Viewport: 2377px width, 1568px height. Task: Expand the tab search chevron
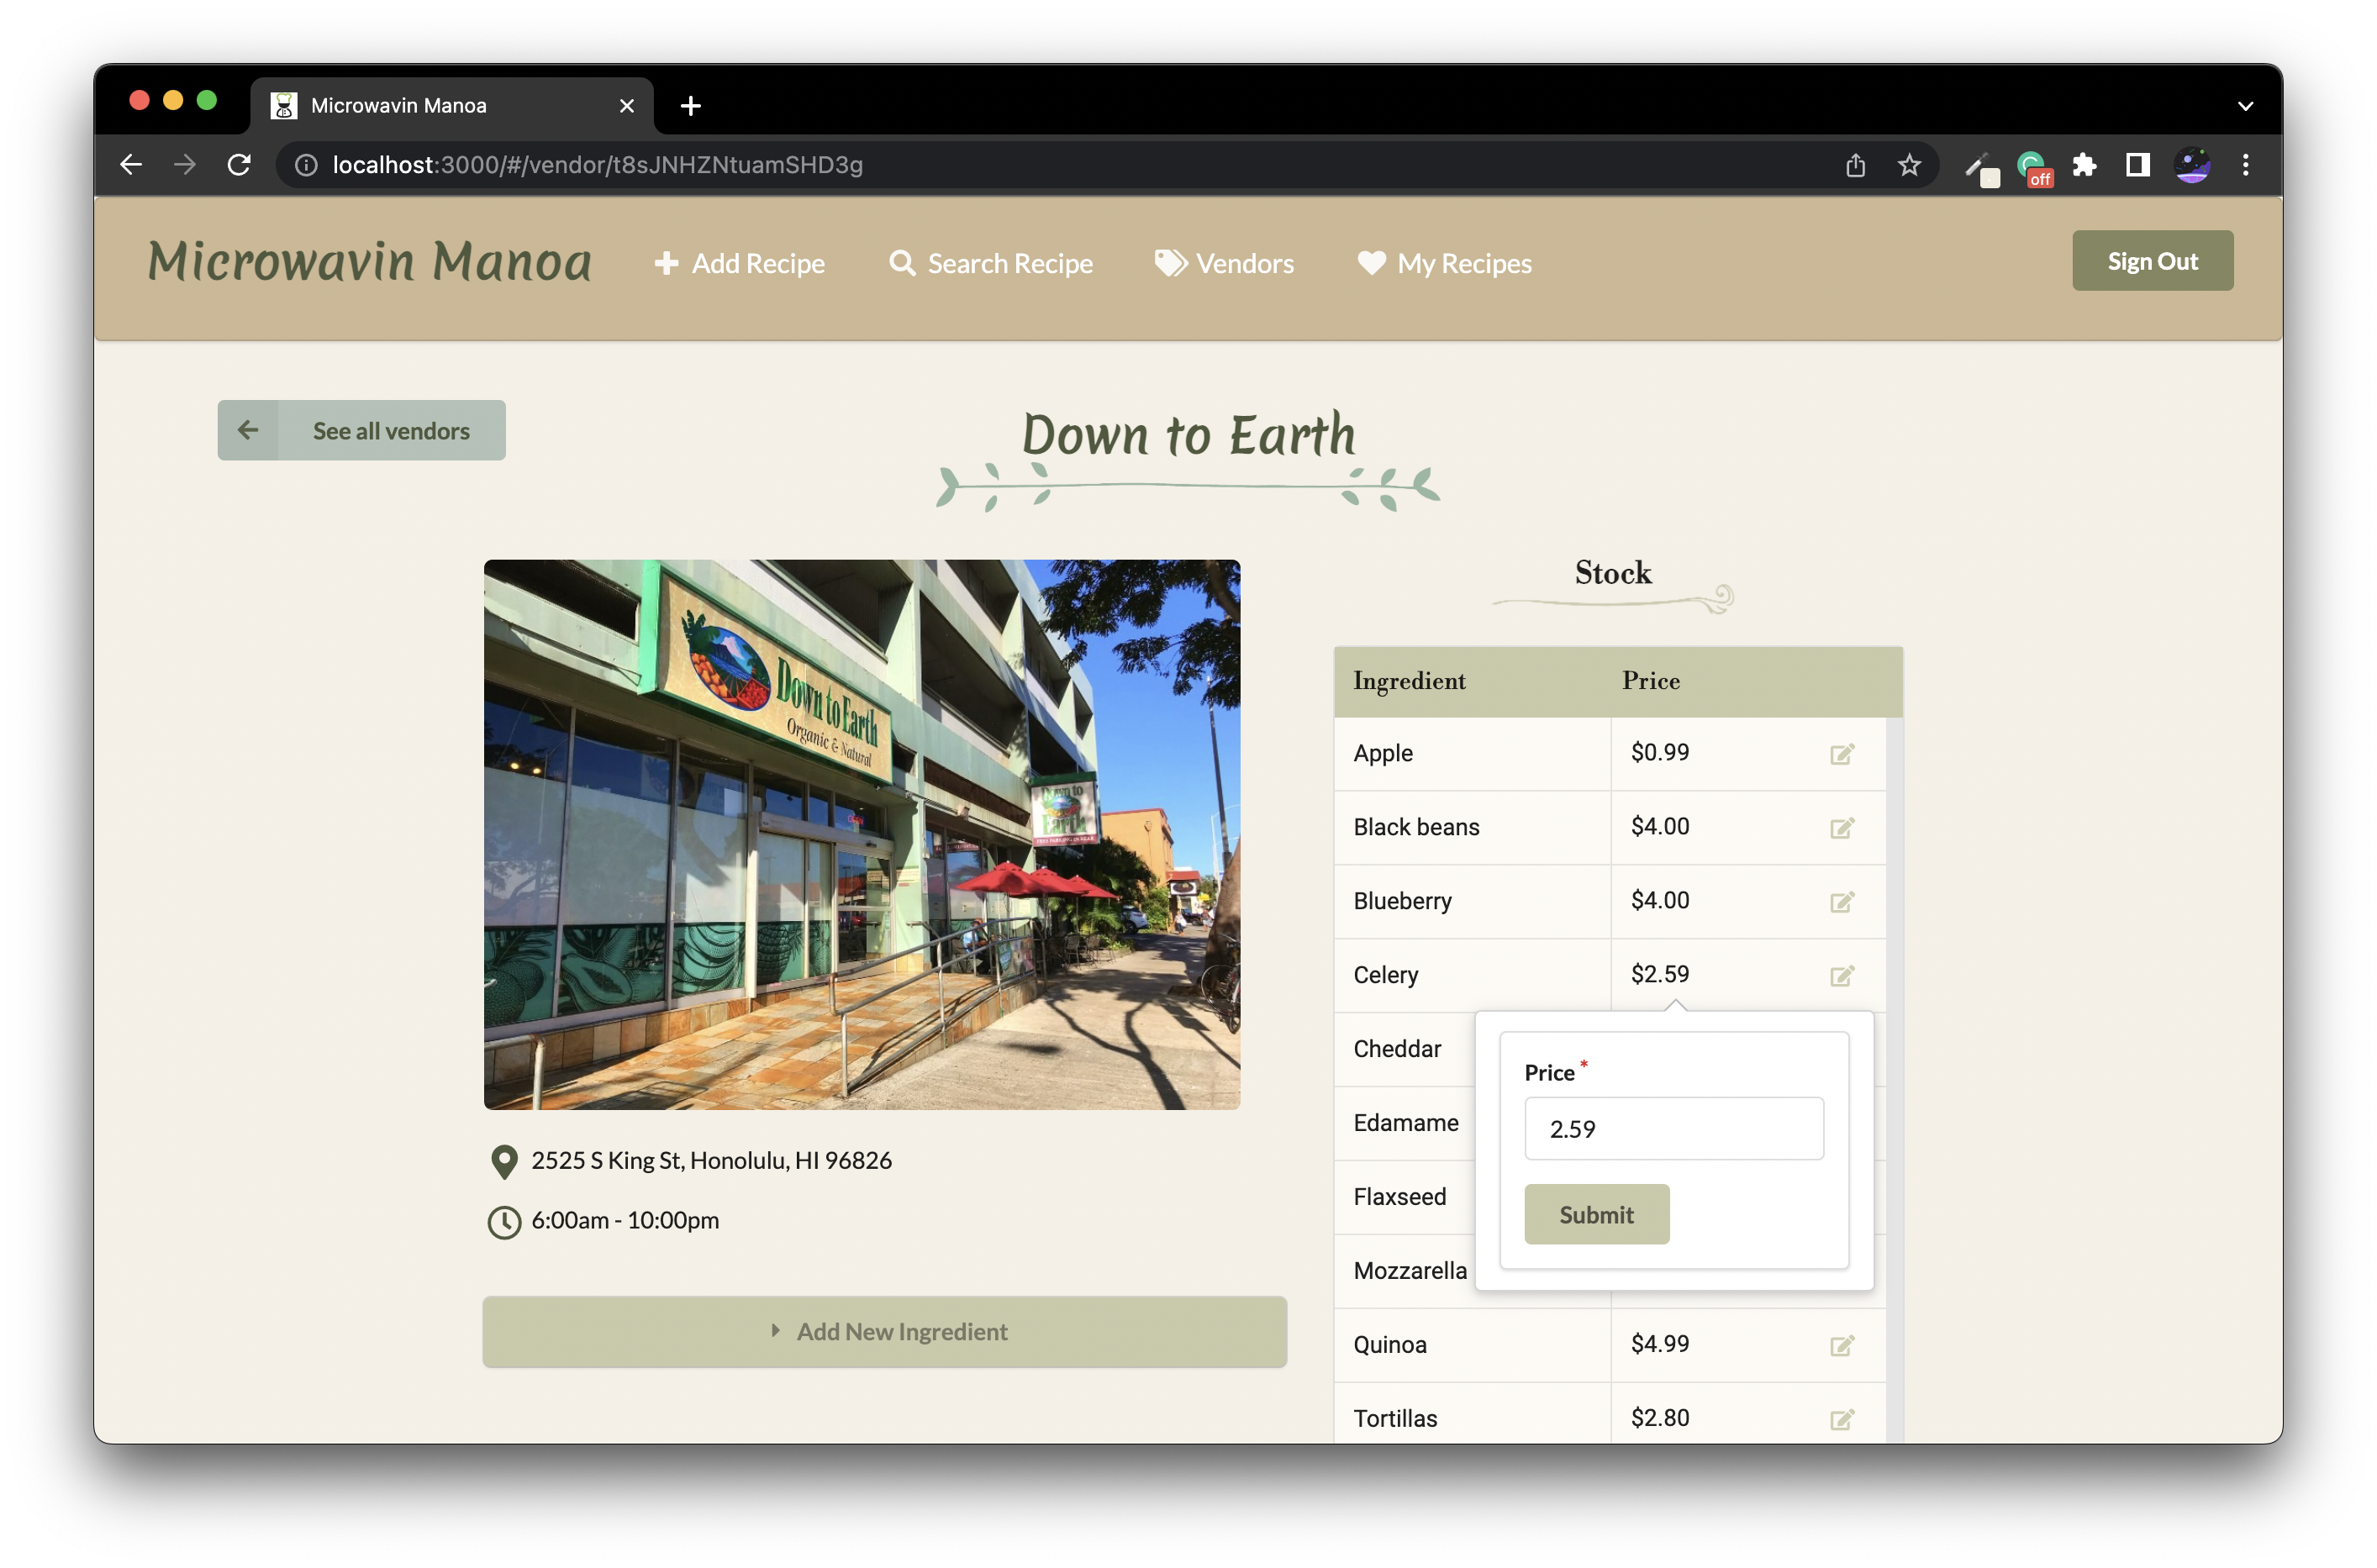coord(2246,106)
